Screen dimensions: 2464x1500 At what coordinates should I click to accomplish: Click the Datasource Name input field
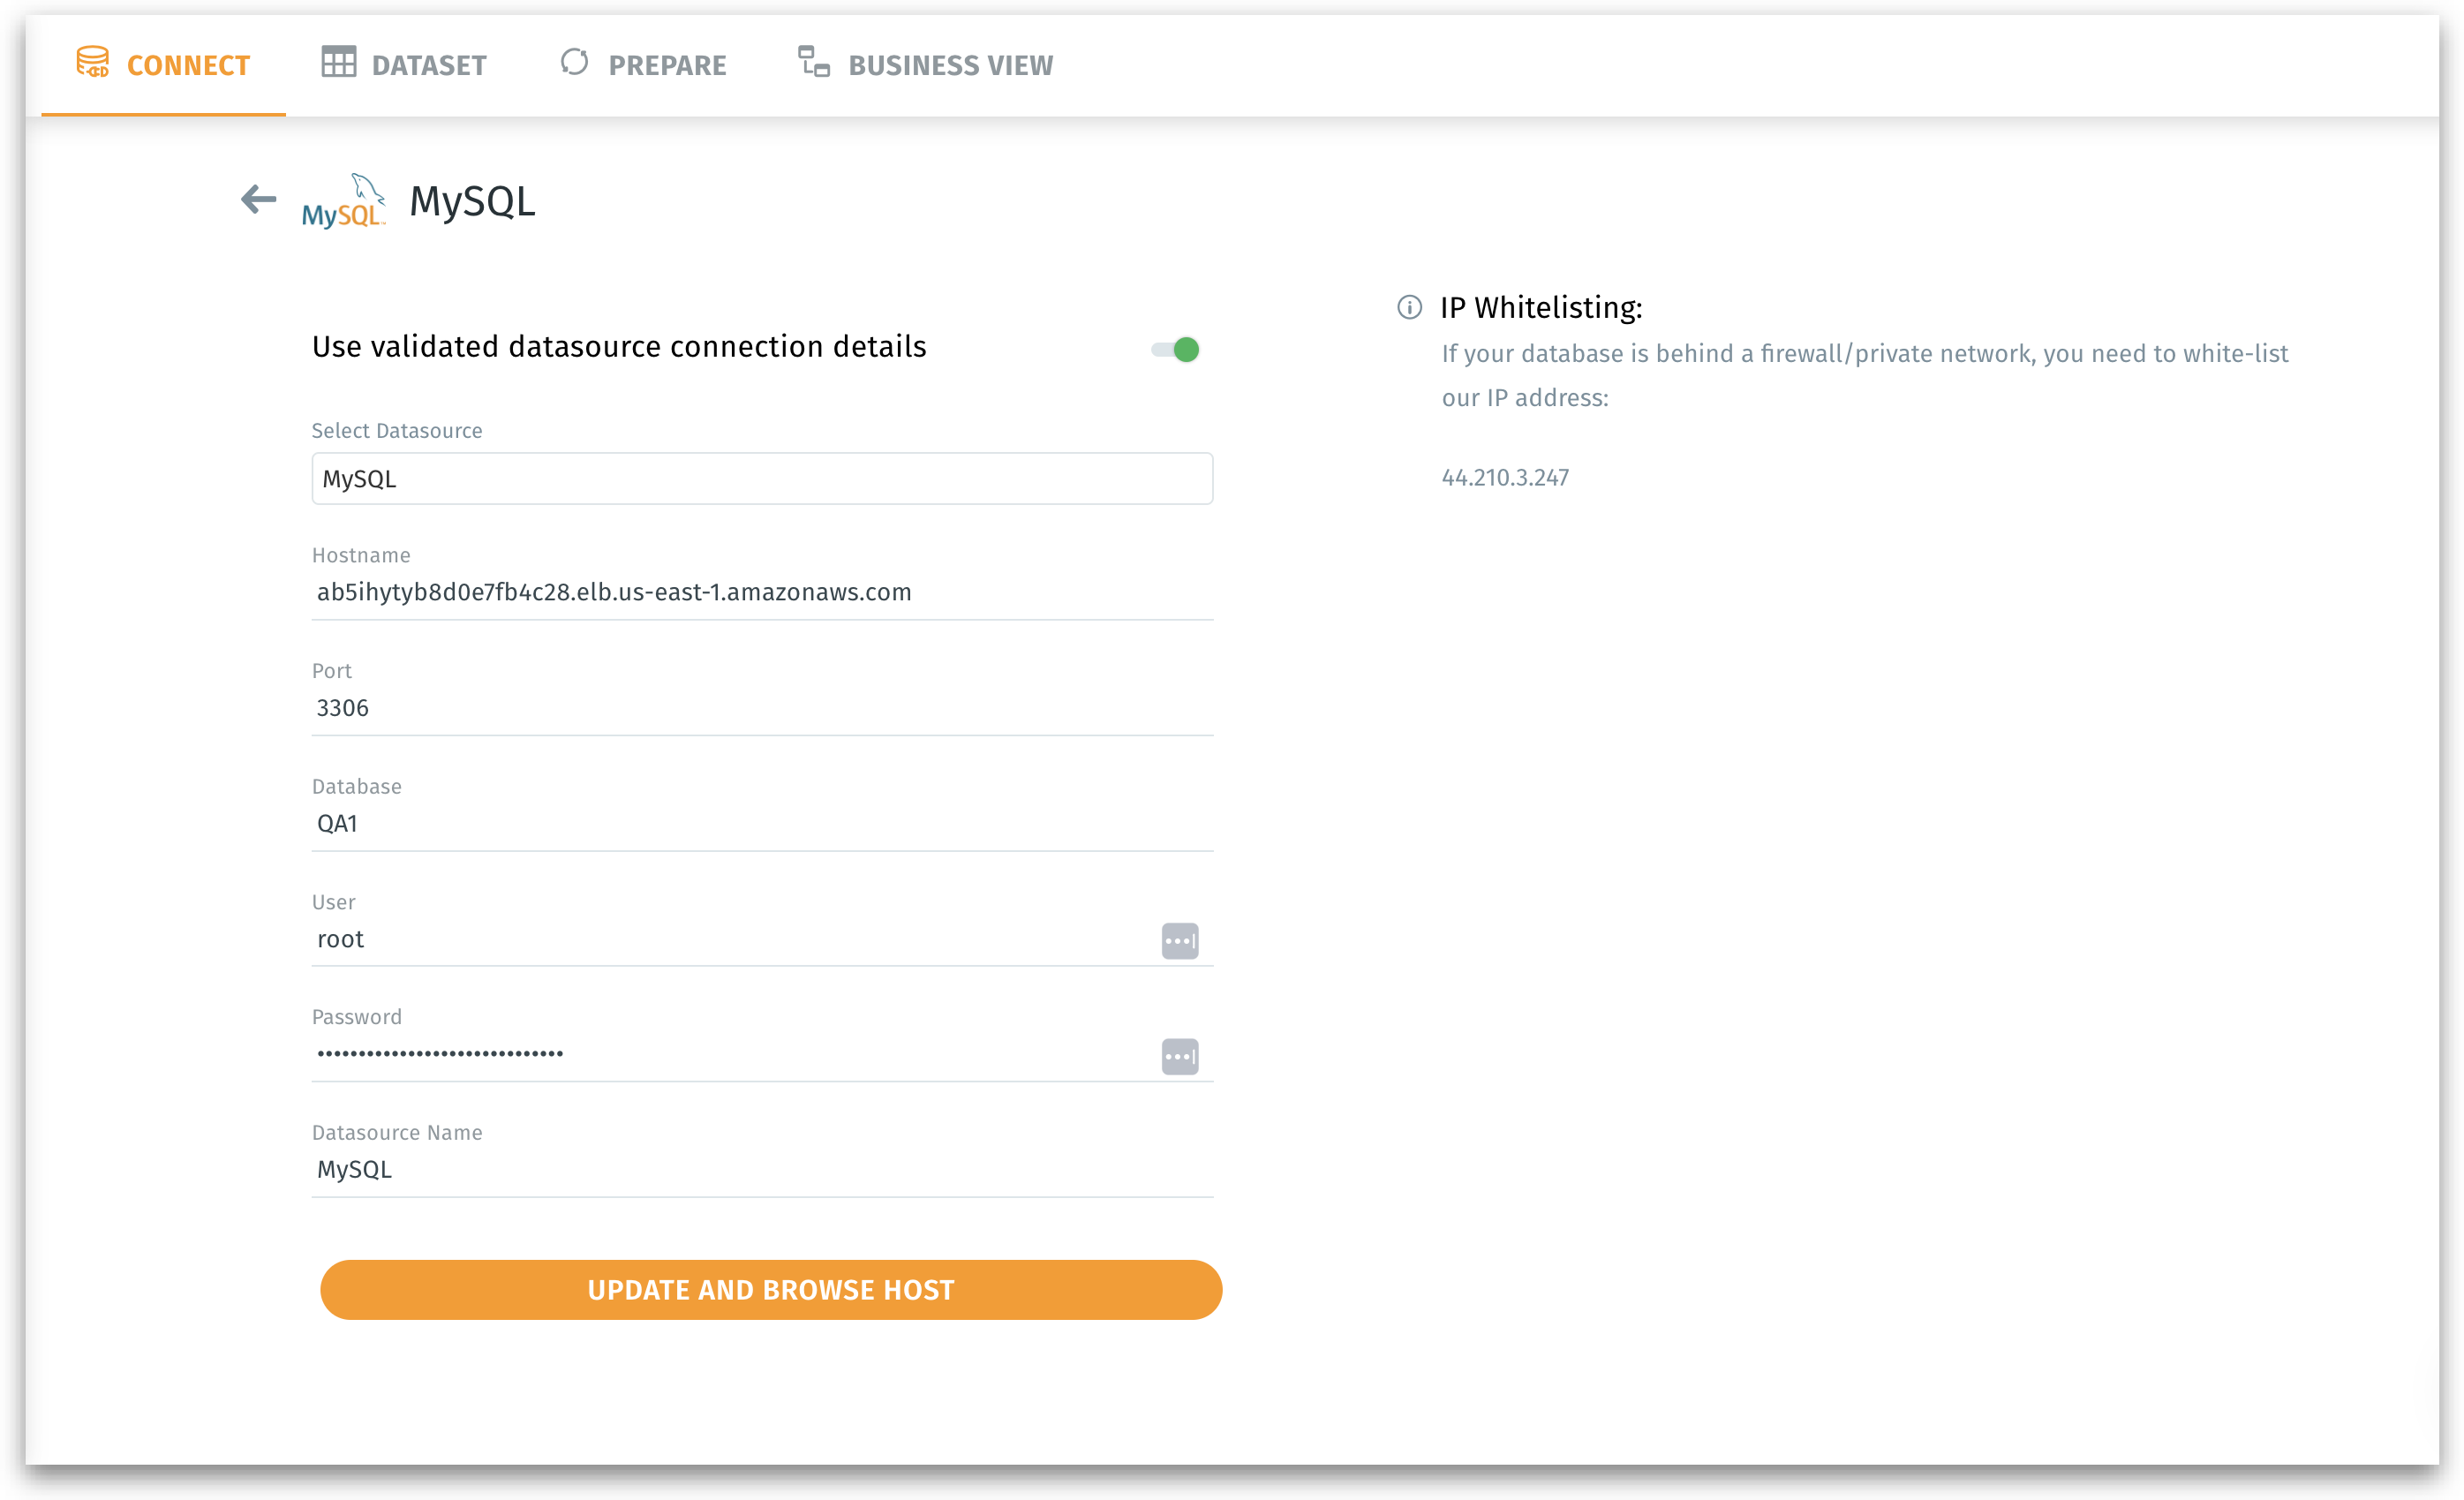coord(762,1170)
